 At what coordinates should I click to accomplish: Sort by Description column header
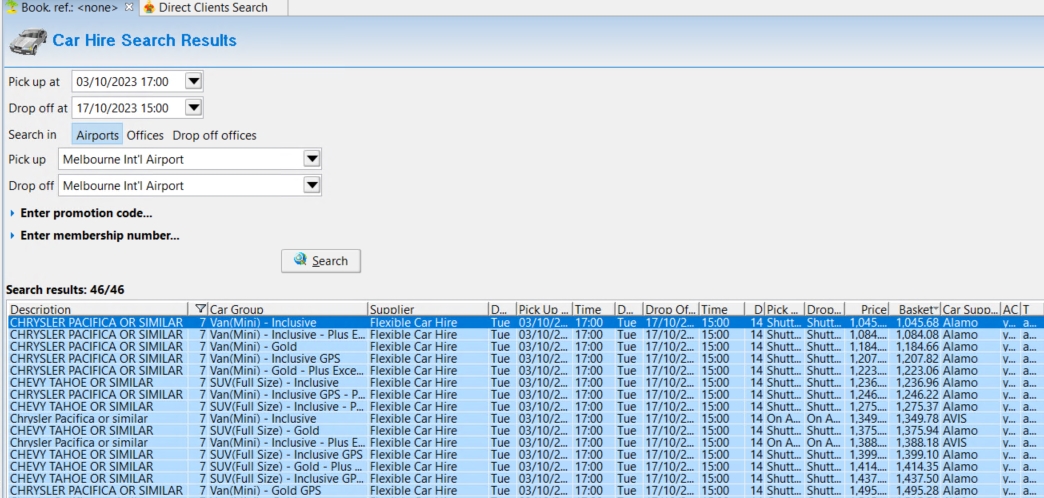(x=97, y=309)
